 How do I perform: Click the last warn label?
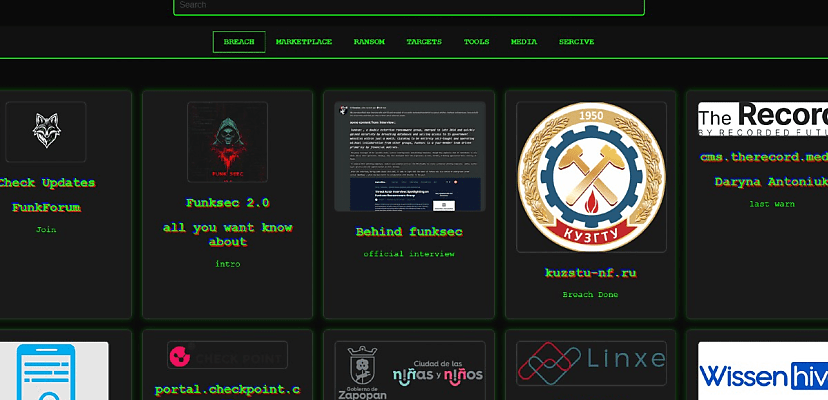(x=771, y=204)
